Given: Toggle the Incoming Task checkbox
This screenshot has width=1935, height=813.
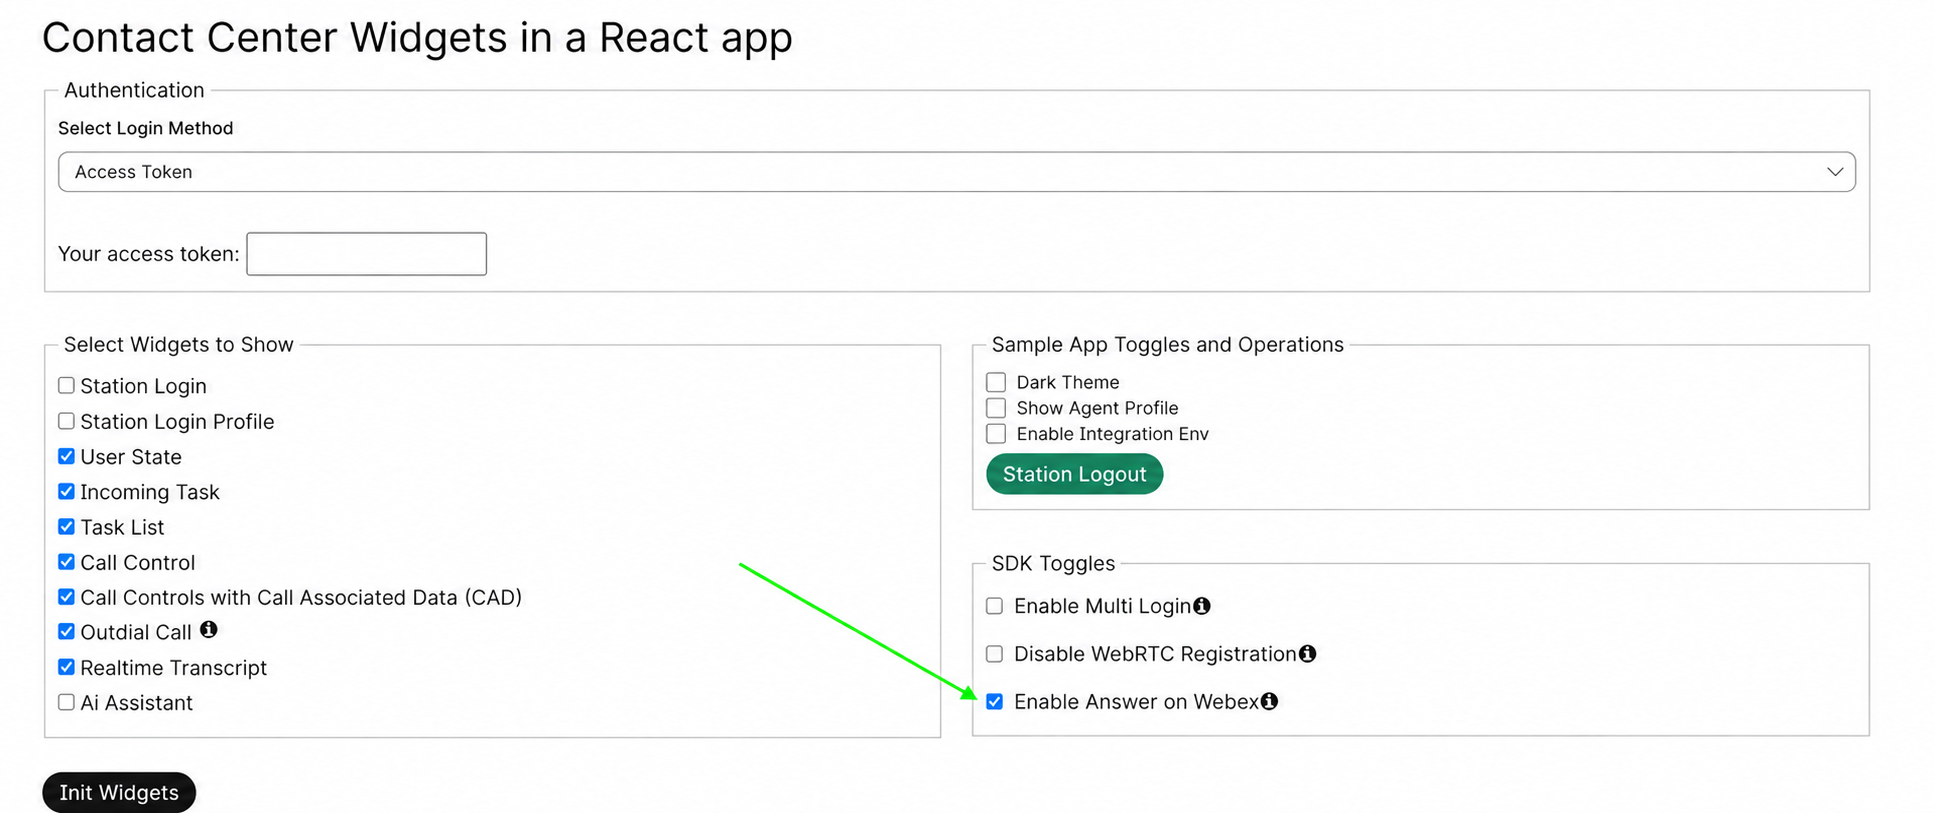Looking at the screenshot, I should pyautogui.click(x=66, y=491).
